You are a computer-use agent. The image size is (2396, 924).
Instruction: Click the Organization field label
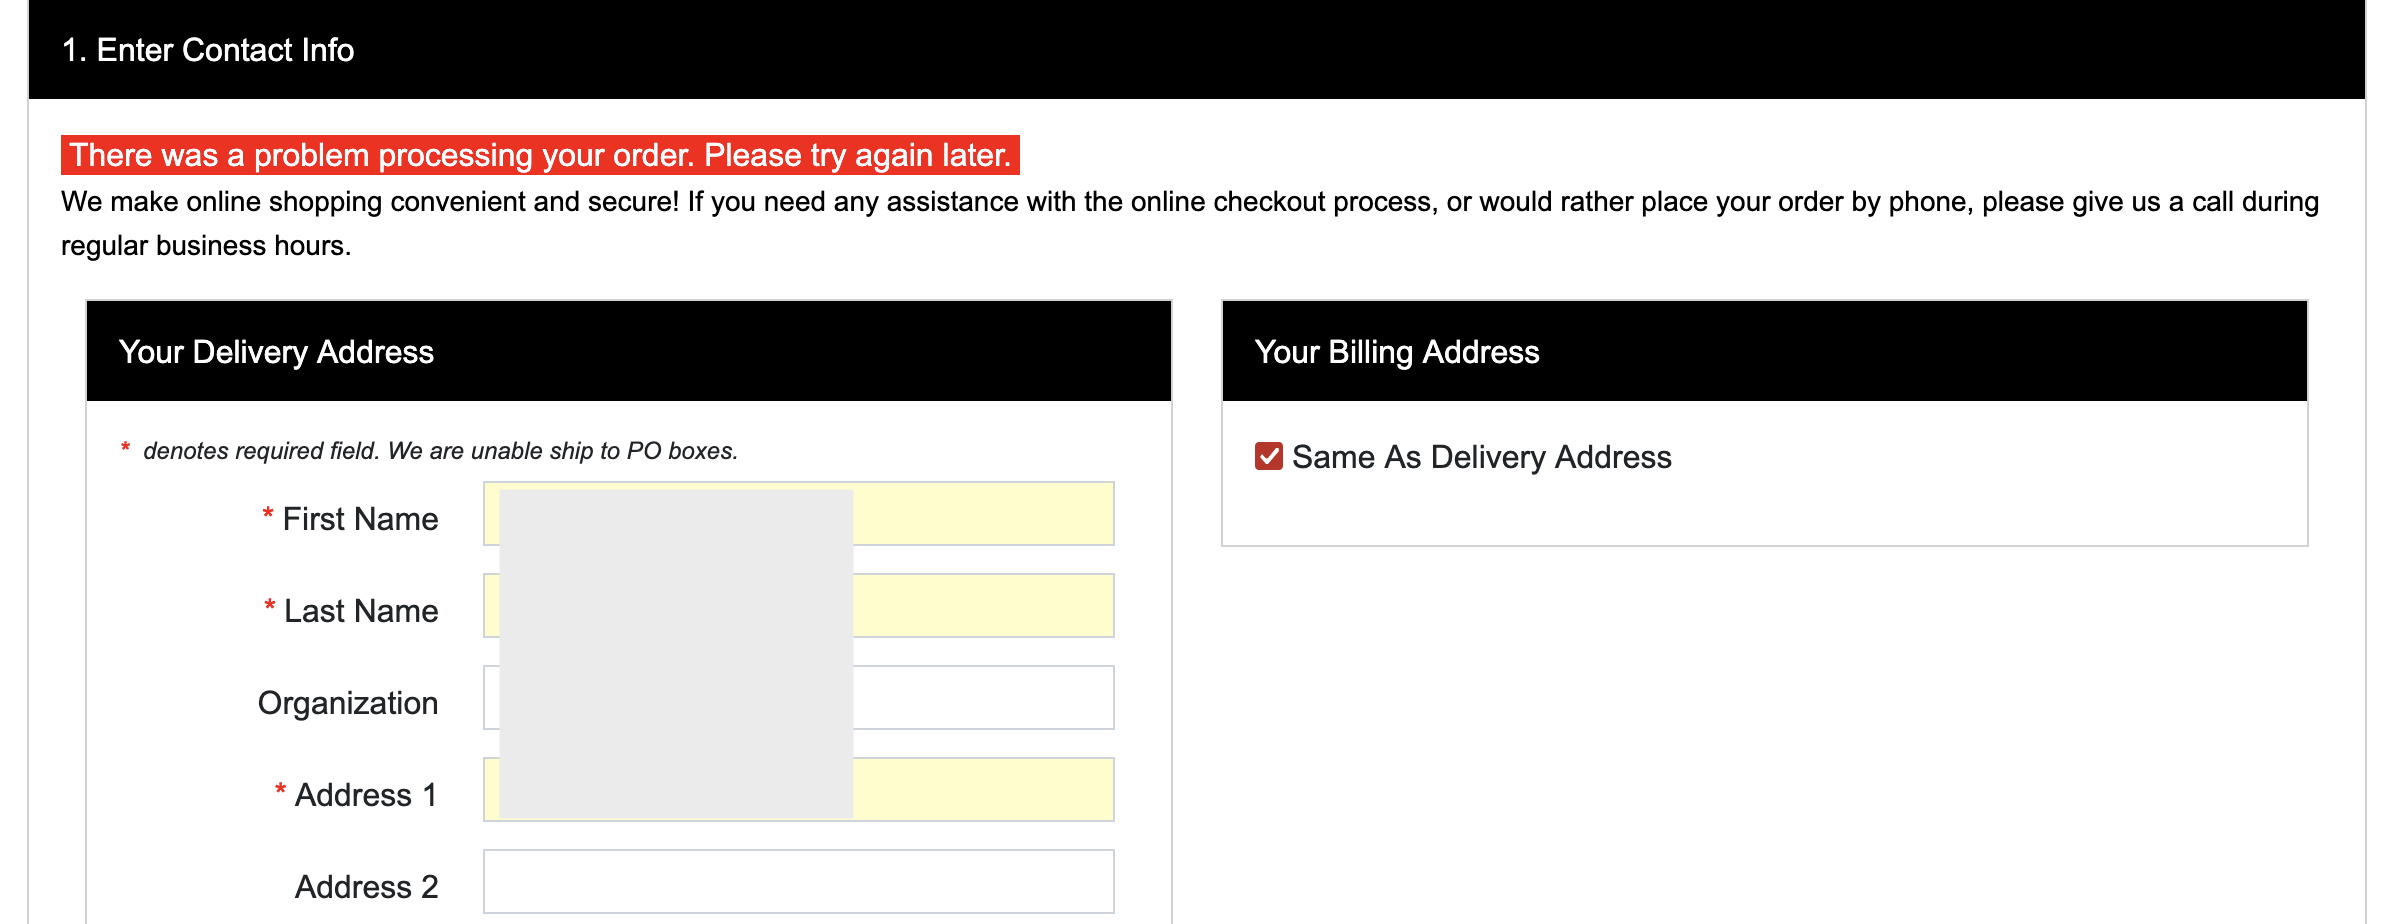[347, 703]
